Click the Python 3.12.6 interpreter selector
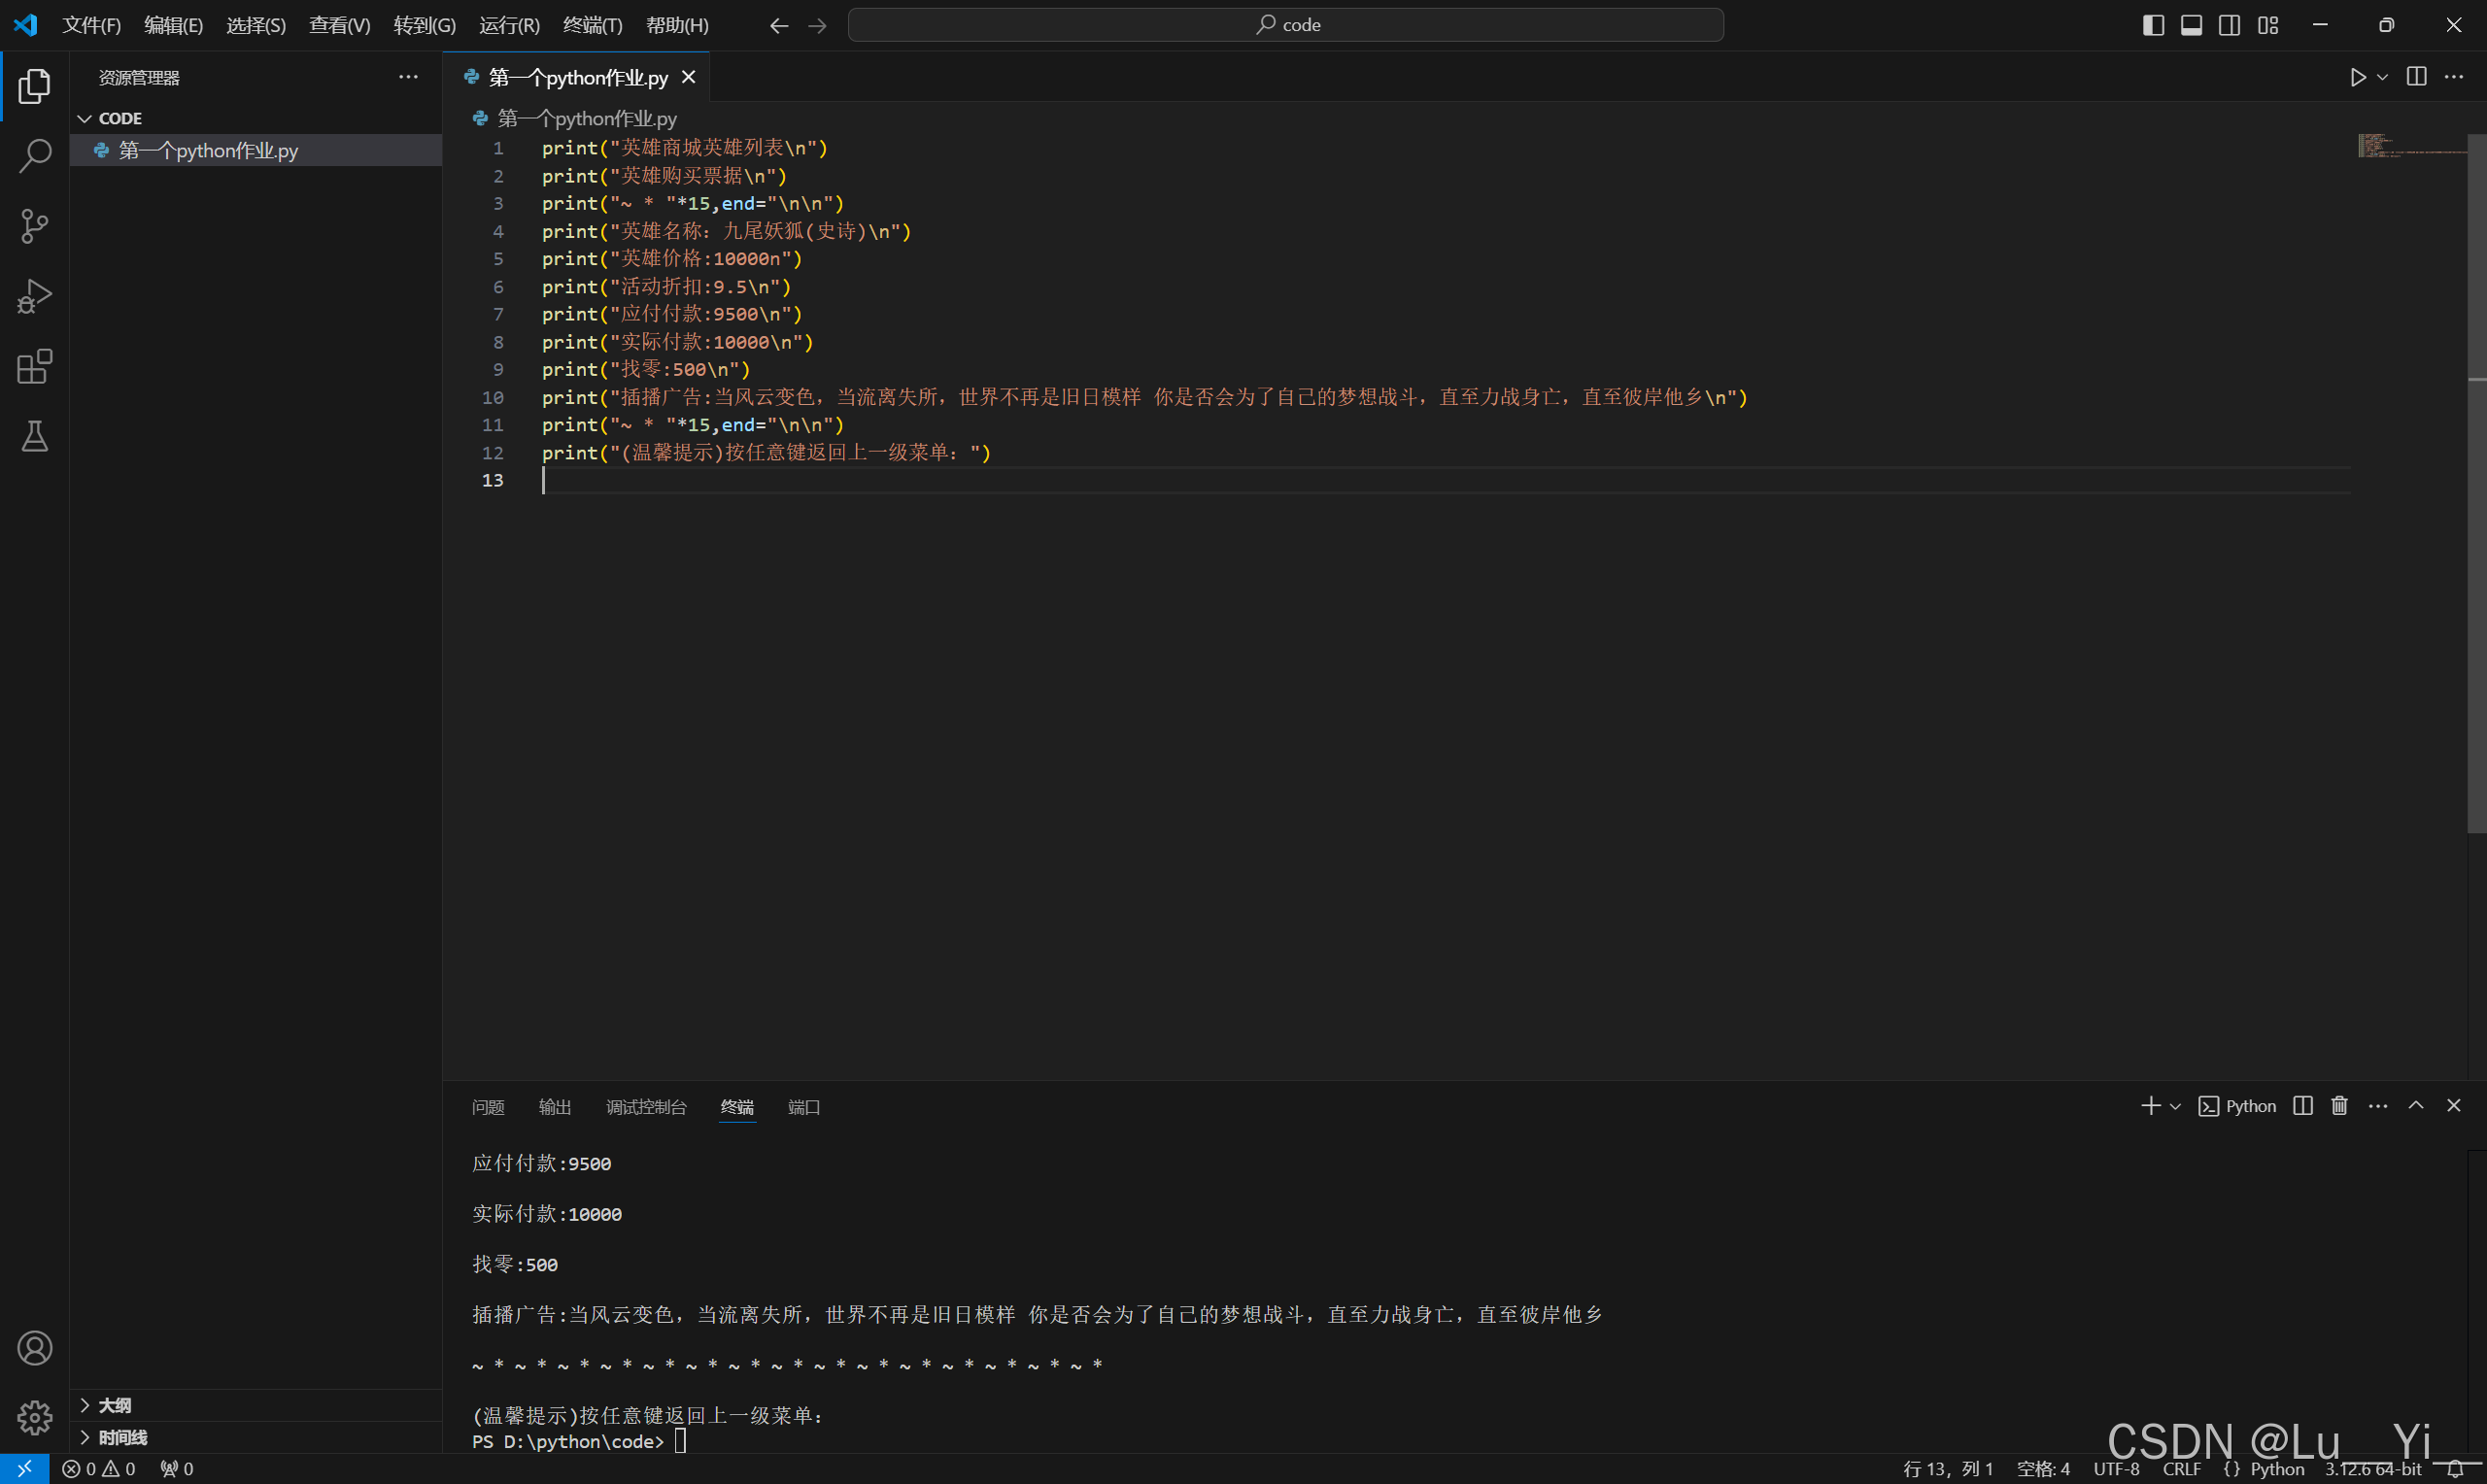The height and width of the screenshot is (1484, 2487). pos(2372,1469)
